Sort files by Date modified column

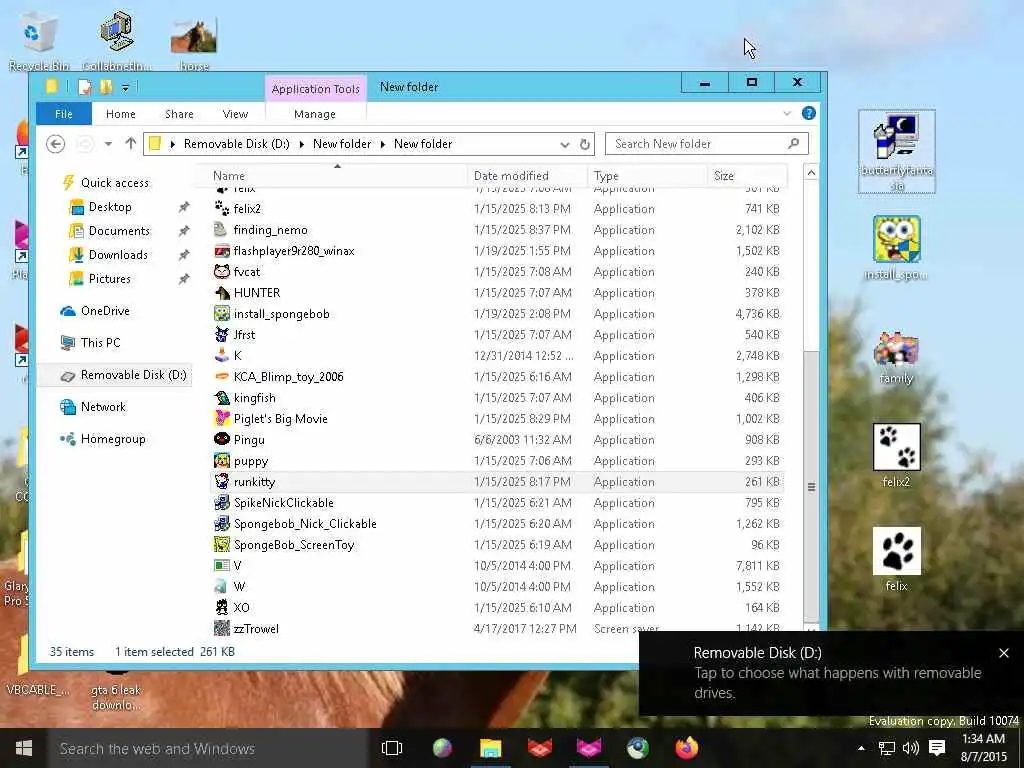[x=527, y=175]
